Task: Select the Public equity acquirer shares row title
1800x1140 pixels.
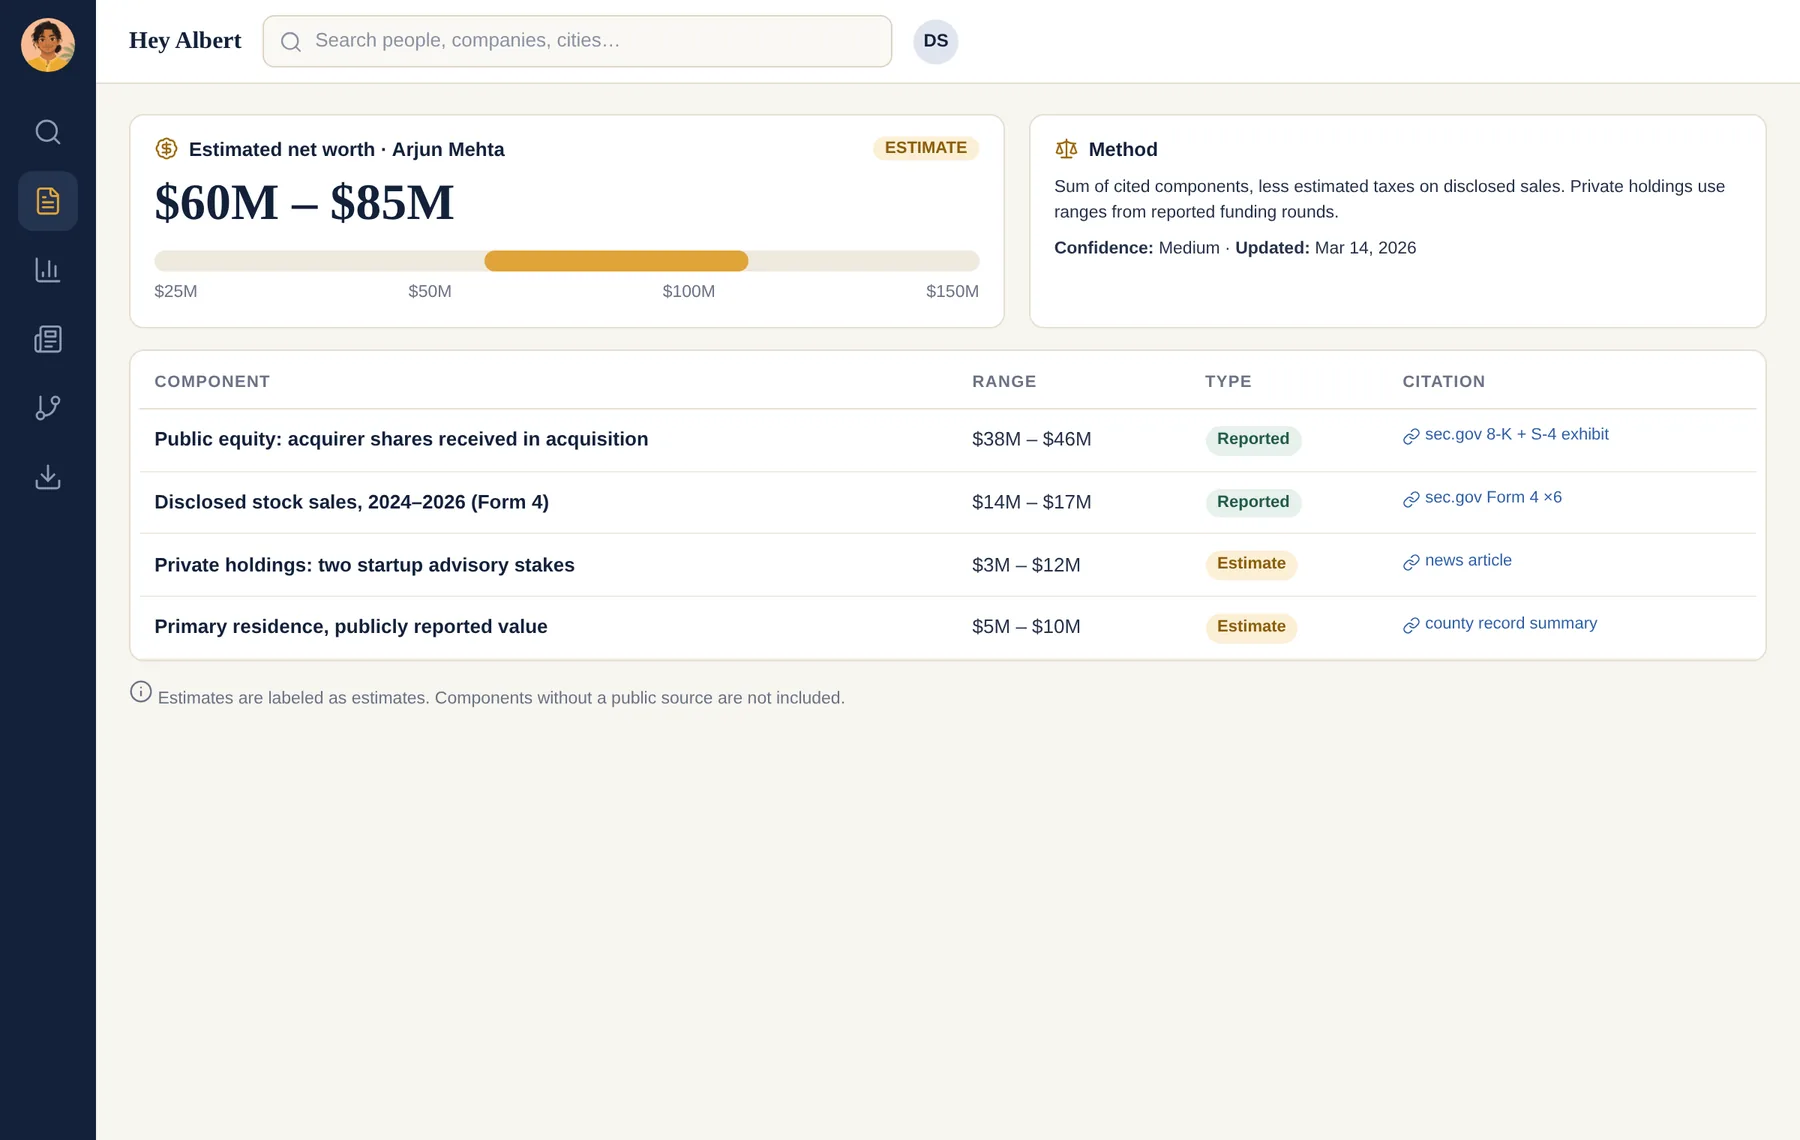Action: (x=401, y=440)
